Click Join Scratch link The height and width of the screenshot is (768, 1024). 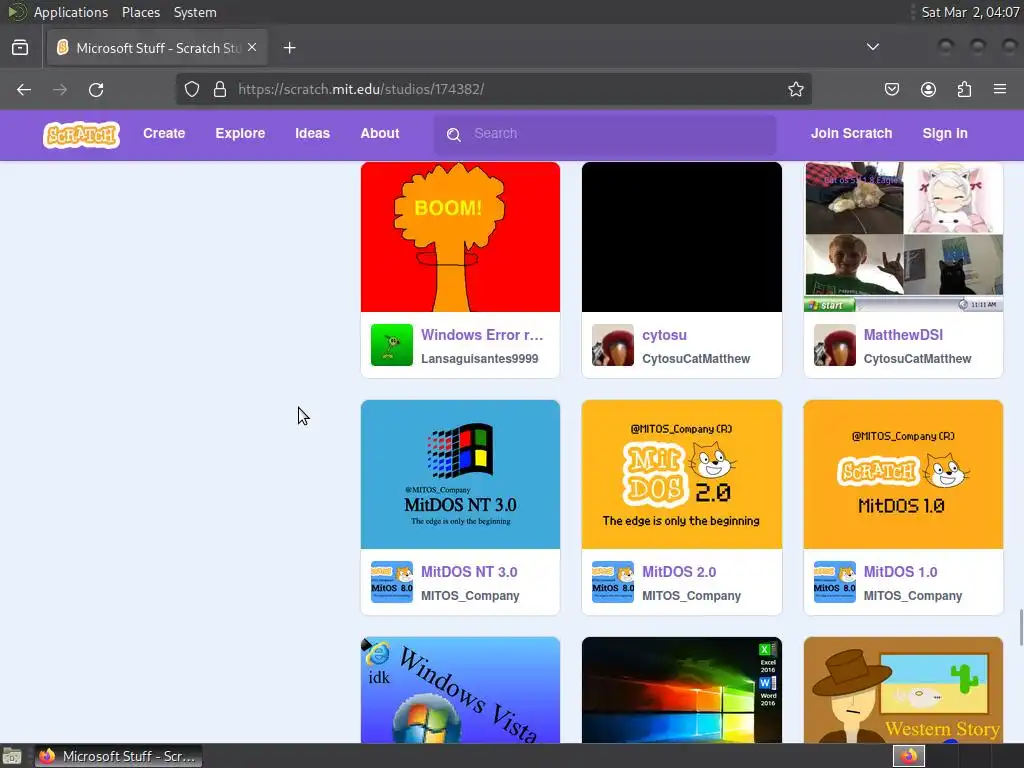[852, 134]
